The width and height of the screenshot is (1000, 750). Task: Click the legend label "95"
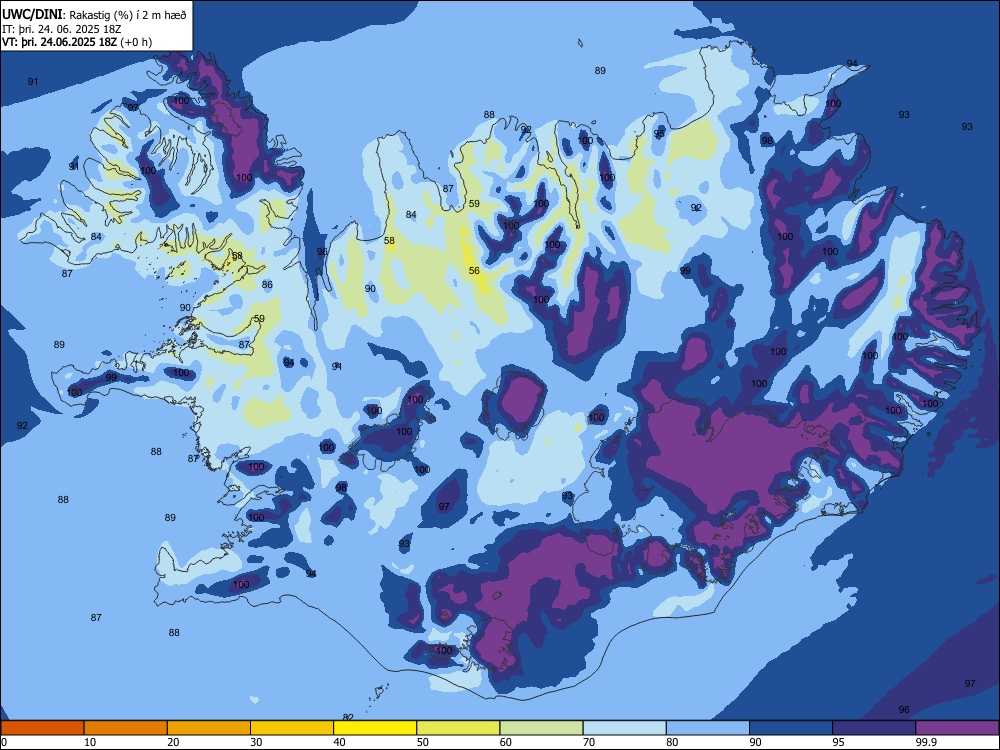(x=839, y=742)
